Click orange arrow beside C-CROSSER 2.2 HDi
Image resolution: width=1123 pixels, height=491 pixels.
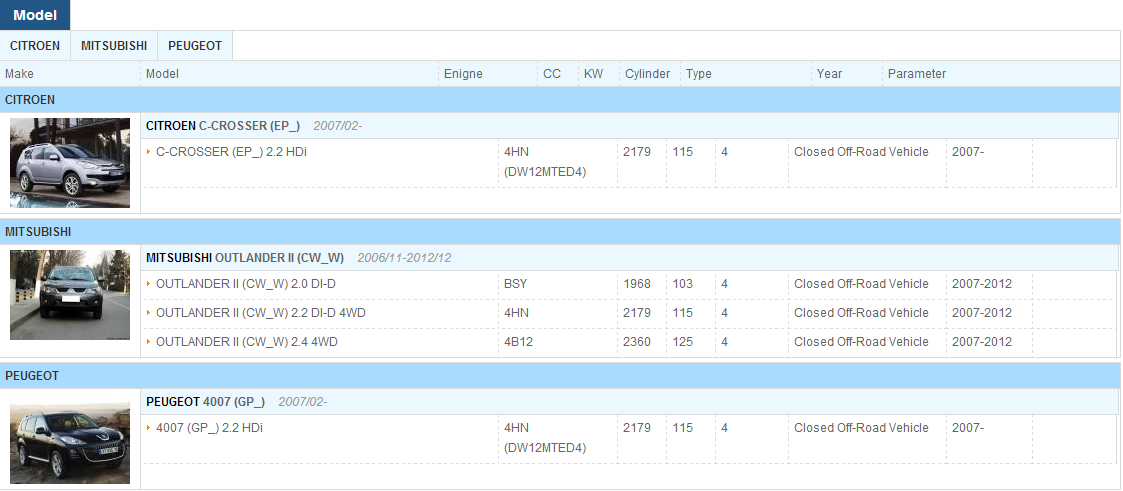click(149, 152)
